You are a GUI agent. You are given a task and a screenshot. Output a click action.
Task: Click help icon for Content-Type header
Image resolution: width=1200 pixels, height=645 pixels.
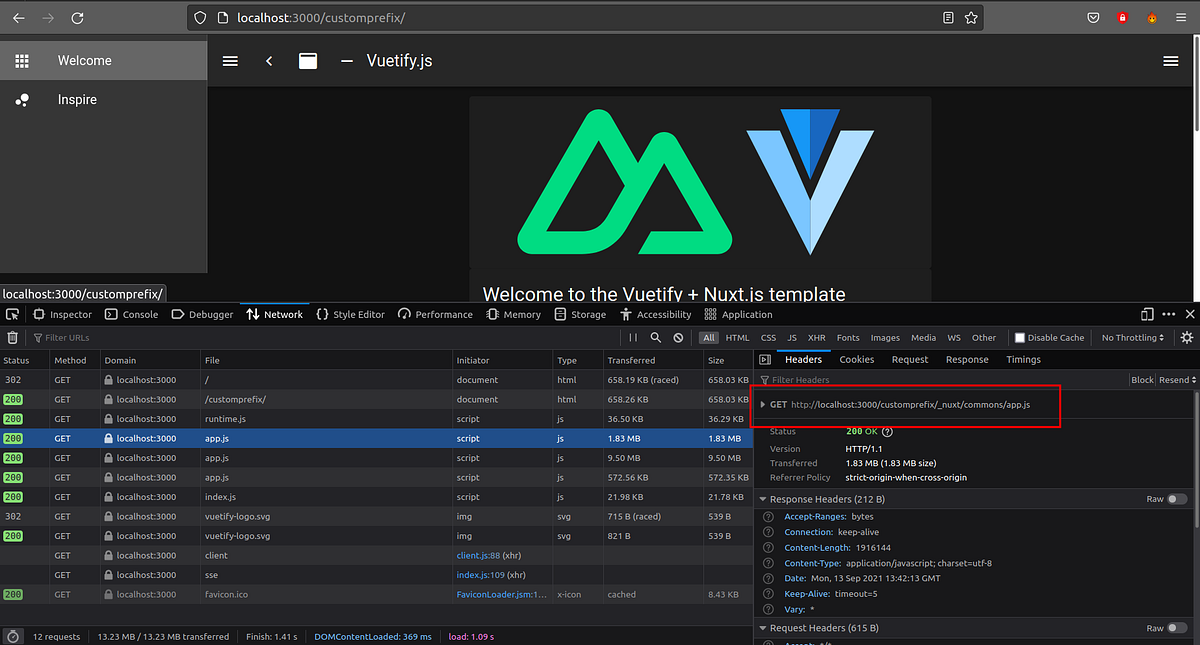click(x=768, y=563)
